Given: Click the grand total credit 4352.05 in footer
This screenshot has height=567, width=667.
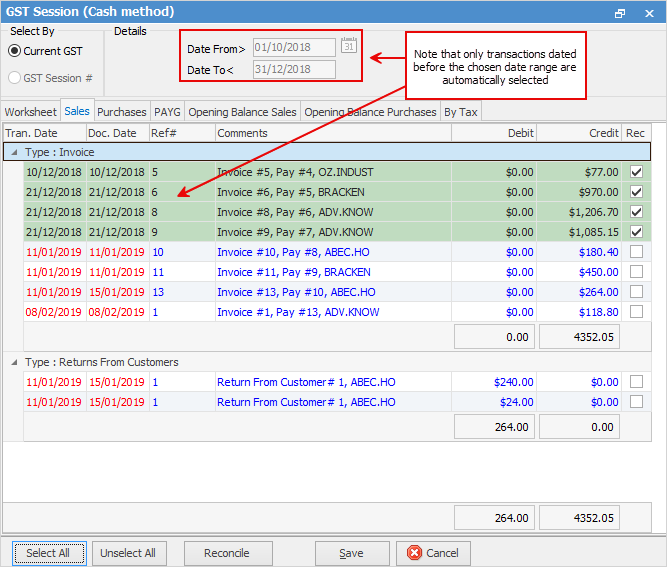Looking at the screenshot, I should (x=579, y=518).
